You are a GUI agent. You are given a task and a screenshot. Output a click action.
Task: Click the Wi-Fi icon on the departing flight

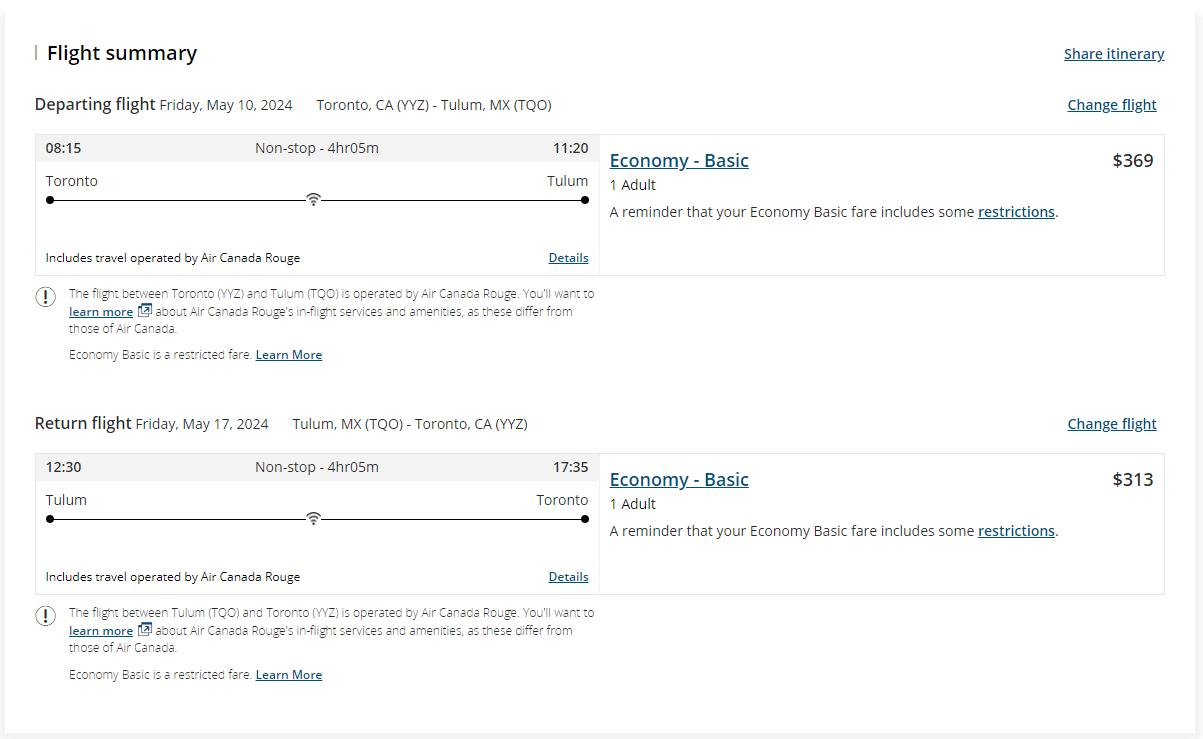313,200
